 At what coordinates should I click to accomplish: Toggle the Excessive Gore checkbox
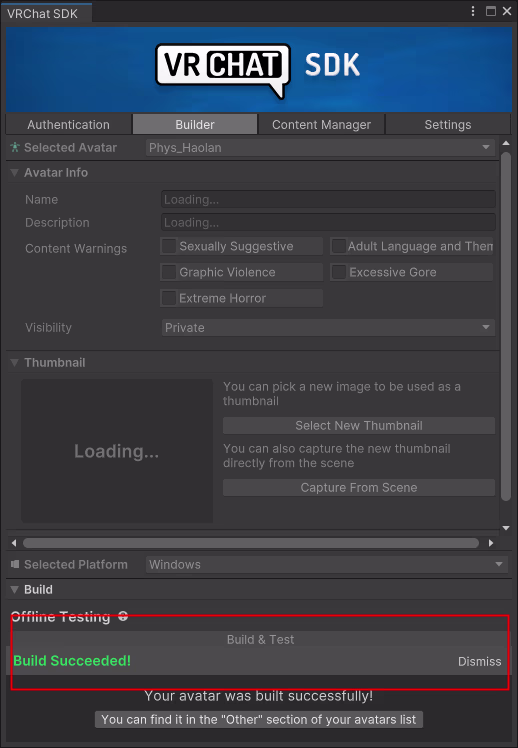point(339,272)
